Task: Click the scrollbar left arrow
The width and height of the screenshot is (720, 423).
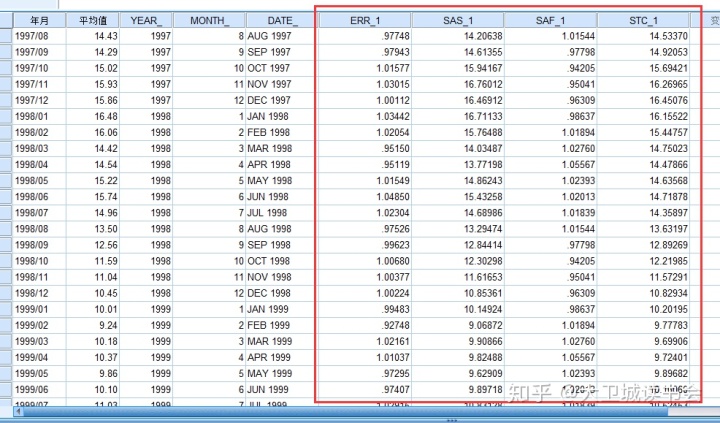Action: coord(18,412)
